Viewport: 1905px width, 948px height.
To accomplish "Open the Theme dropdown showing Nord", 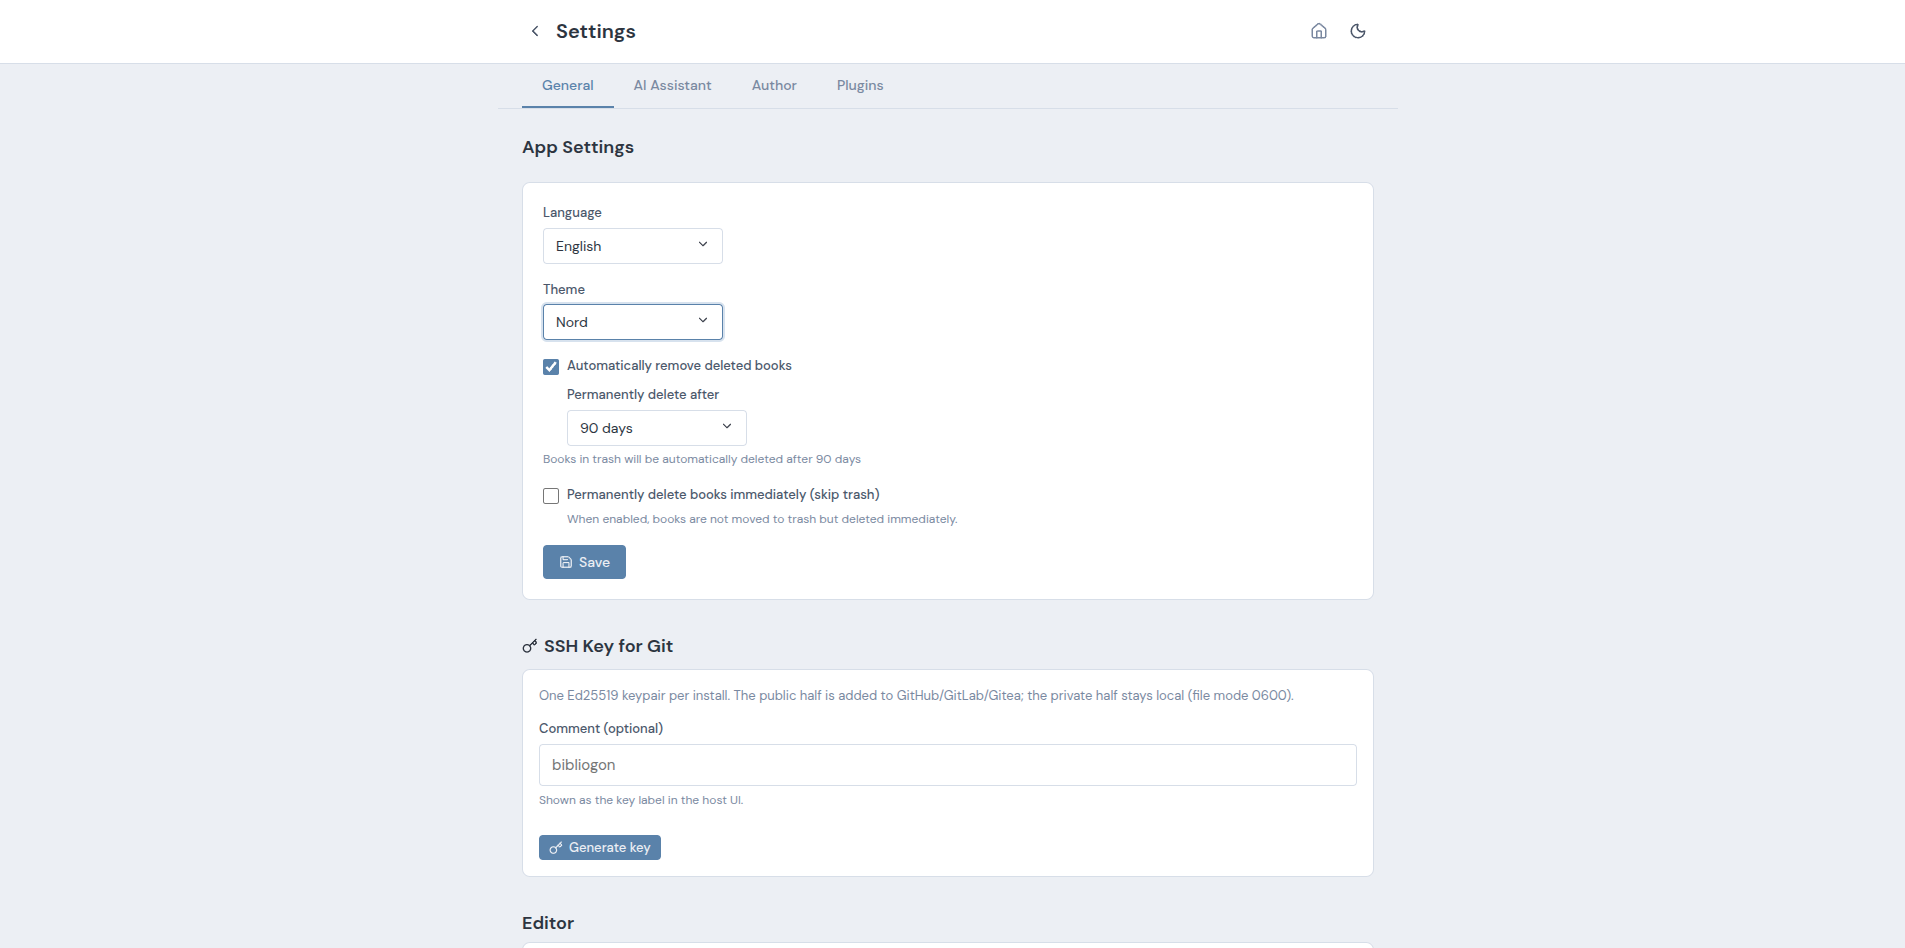I will tap(633, 322).
